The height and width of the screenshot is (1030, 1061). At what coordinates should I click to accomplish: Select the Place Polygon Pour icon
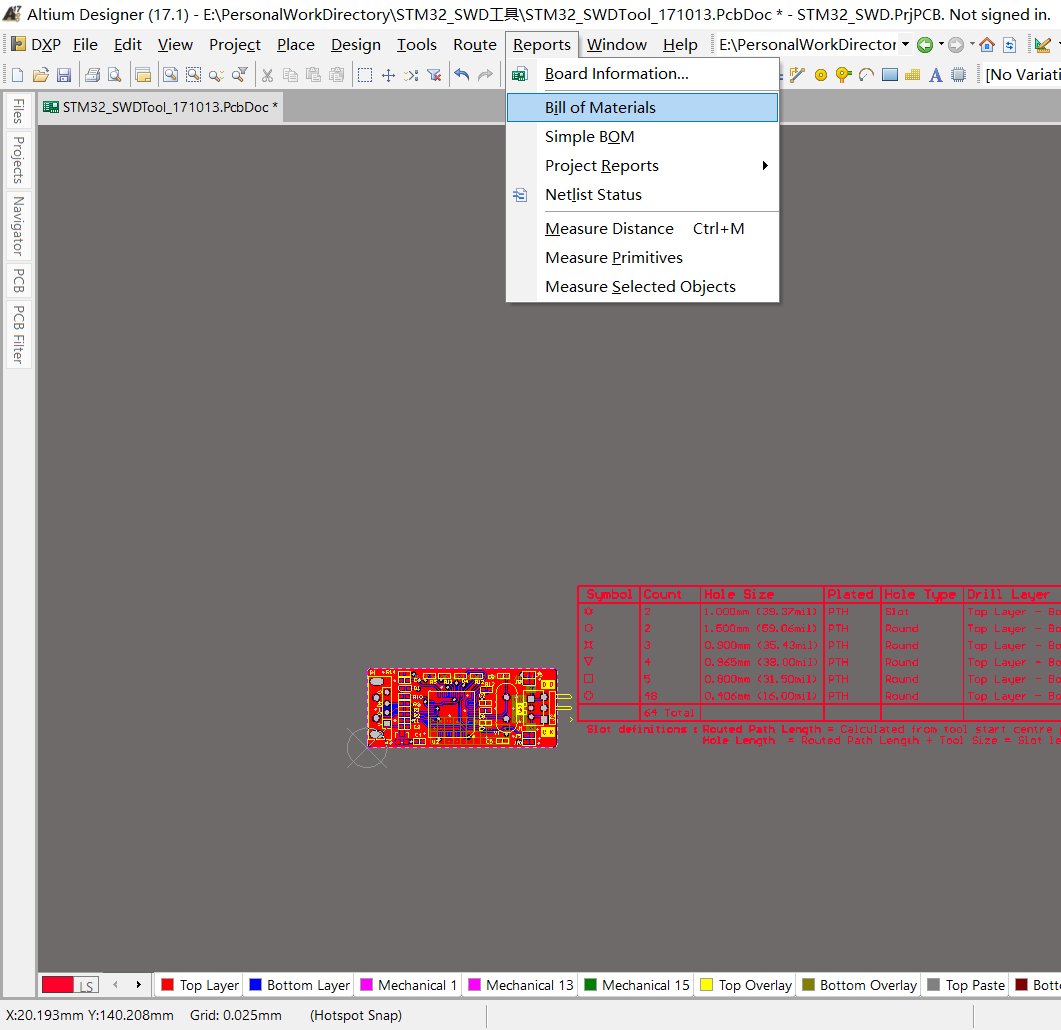click(x=913, y=75)
